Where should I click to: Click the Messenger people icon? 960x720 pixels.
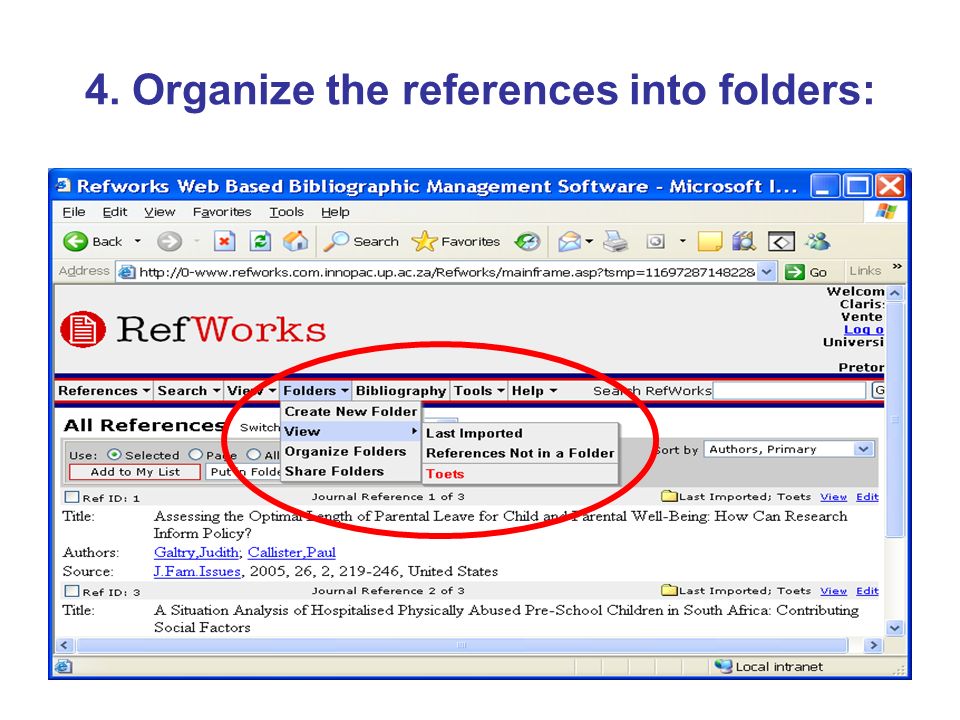coord(817,241)
